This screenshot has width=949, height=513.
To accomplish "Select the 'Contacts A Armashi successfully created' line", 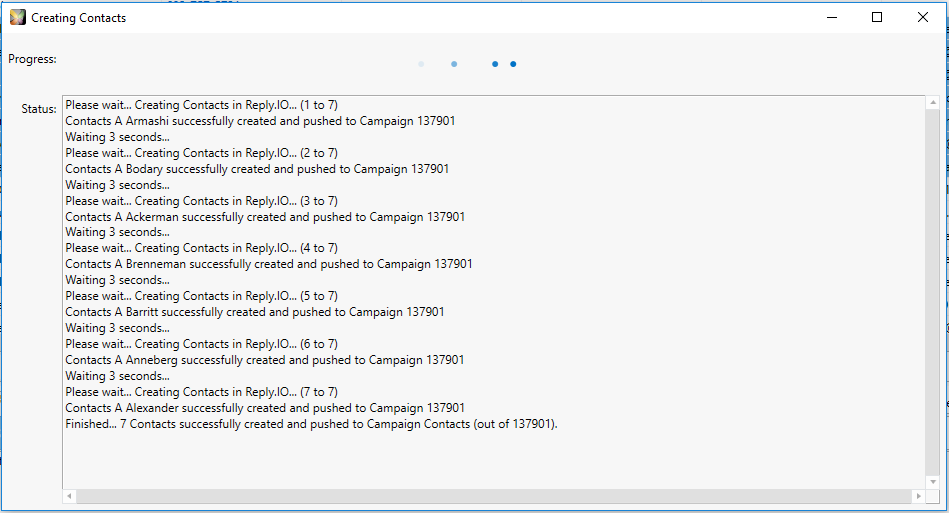I will point(260,121).
